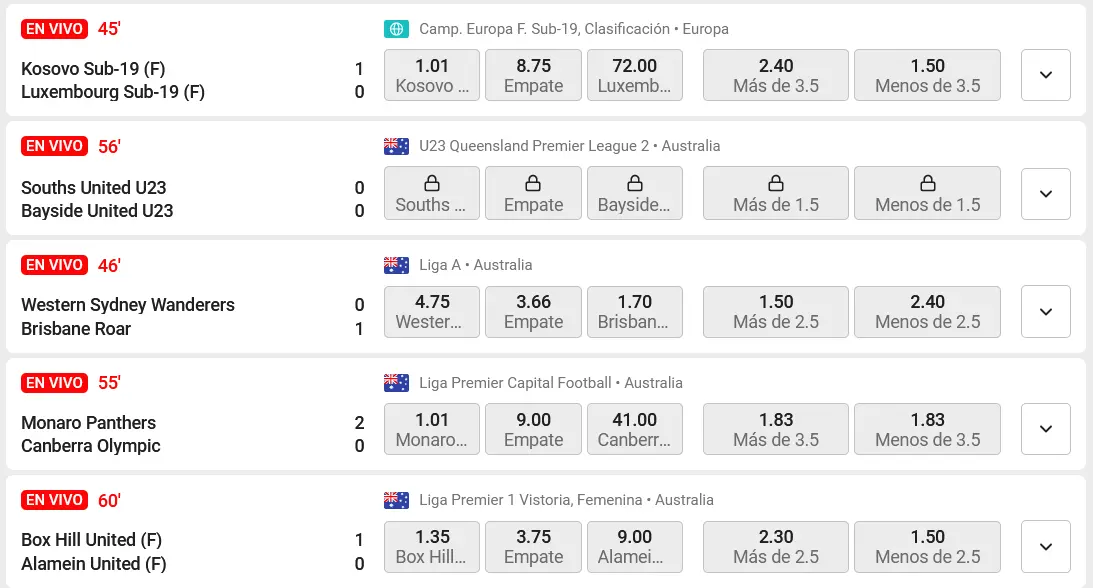Expand more markets for Kosovo Sub-19 match

pyautogui.click(x=1045, y=75)
